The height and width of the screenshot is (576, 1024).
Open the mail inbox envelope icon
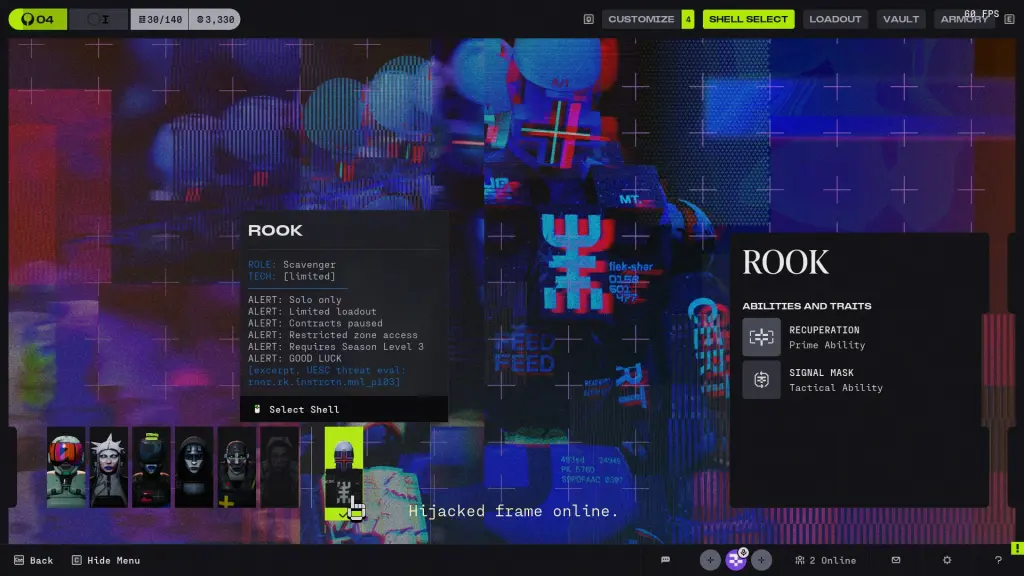pyautogui.click(x=896, y=560)
